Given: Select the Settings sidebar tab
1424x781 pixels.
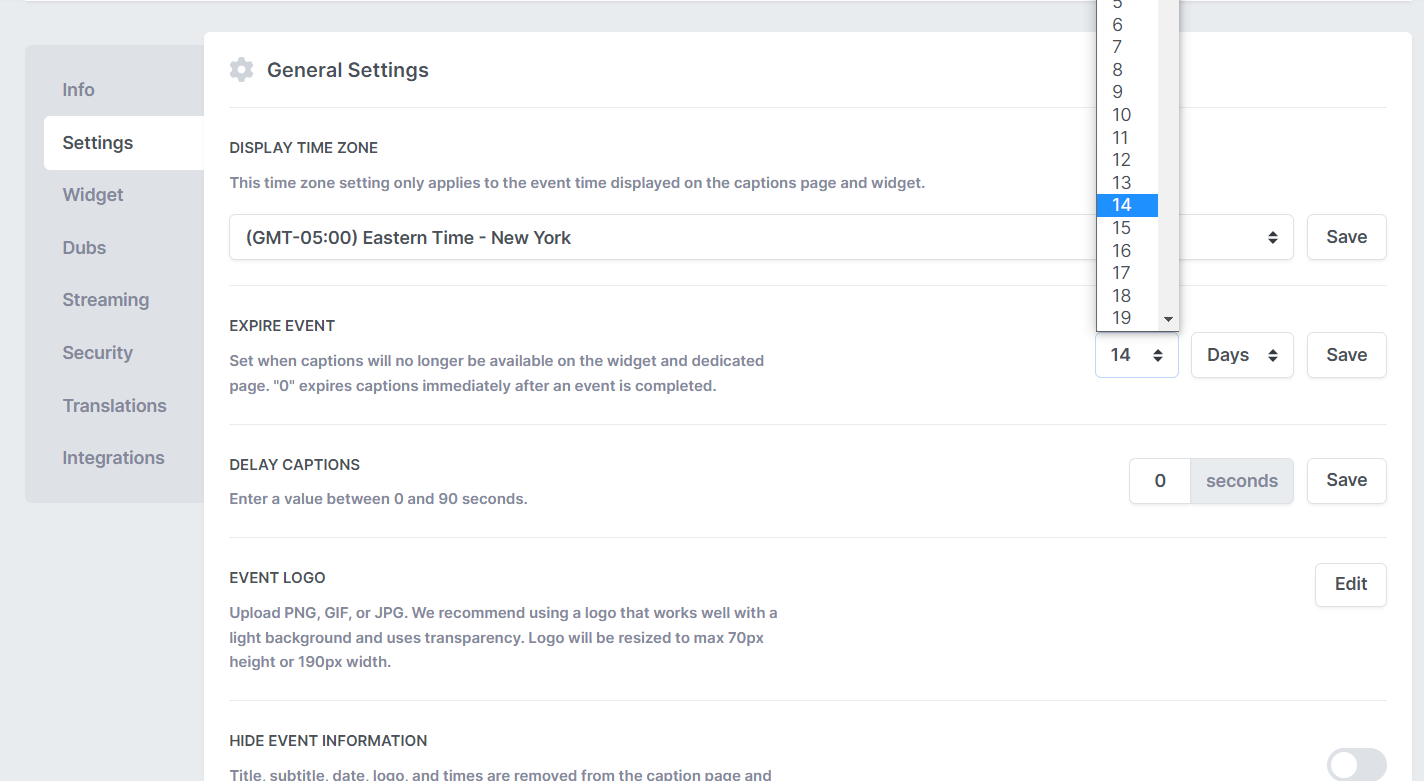Looking at the screenshot, I should click(124, 143).
